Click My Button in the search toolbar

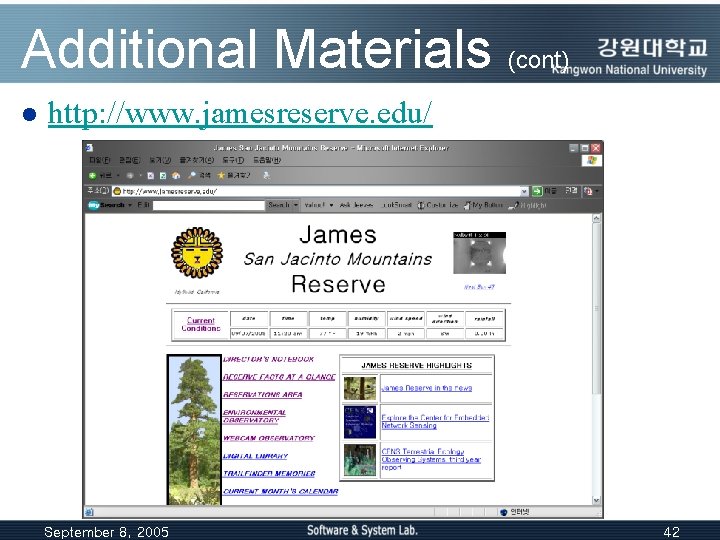click(x=483, y=205)
